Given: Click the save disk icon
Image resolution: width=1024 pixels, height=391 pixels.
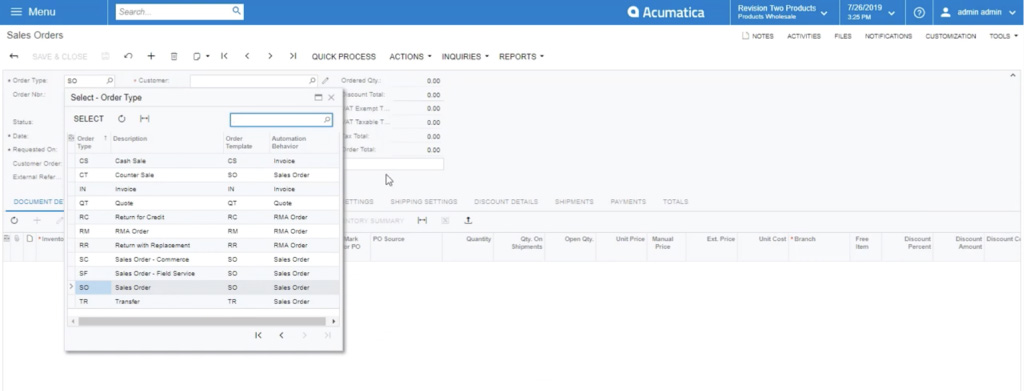Looking at the screenshot, I should coord(105,57).
